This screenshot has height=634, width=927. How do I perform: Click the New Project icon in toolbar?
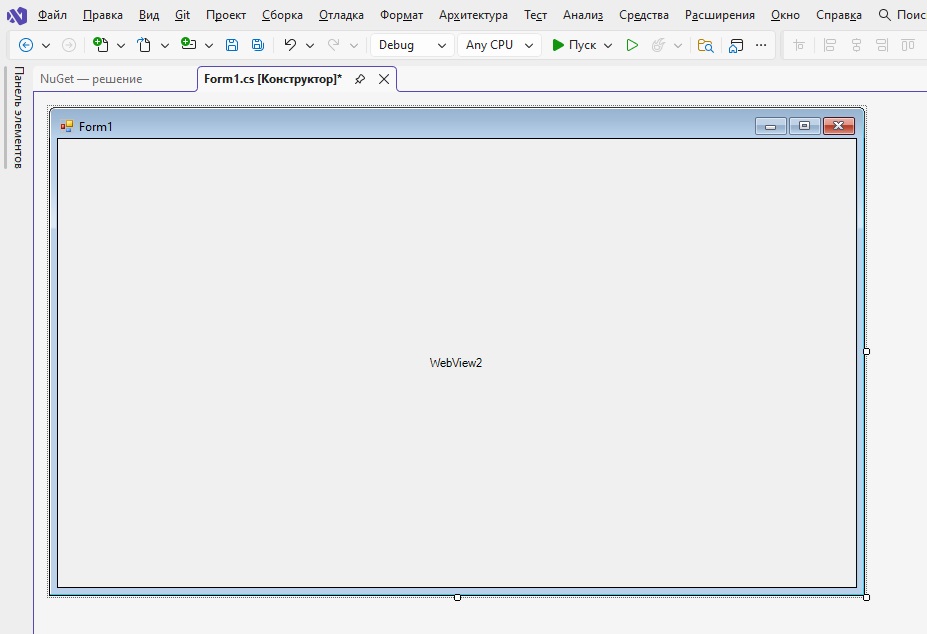(100, 45)
